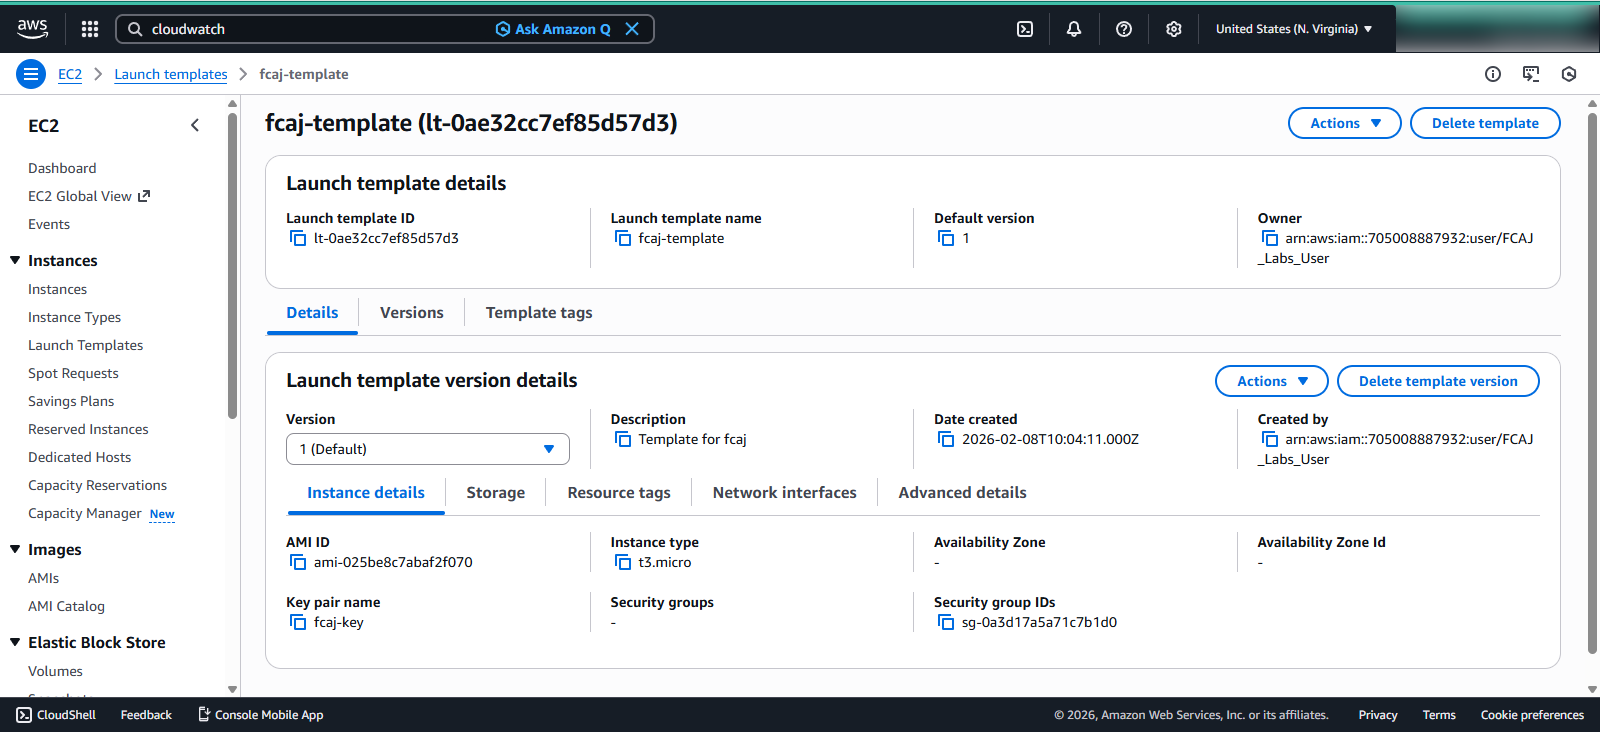1600x732 pixels.
Task: Open the AWS services grid menu
Action: [x=90, y=29]
